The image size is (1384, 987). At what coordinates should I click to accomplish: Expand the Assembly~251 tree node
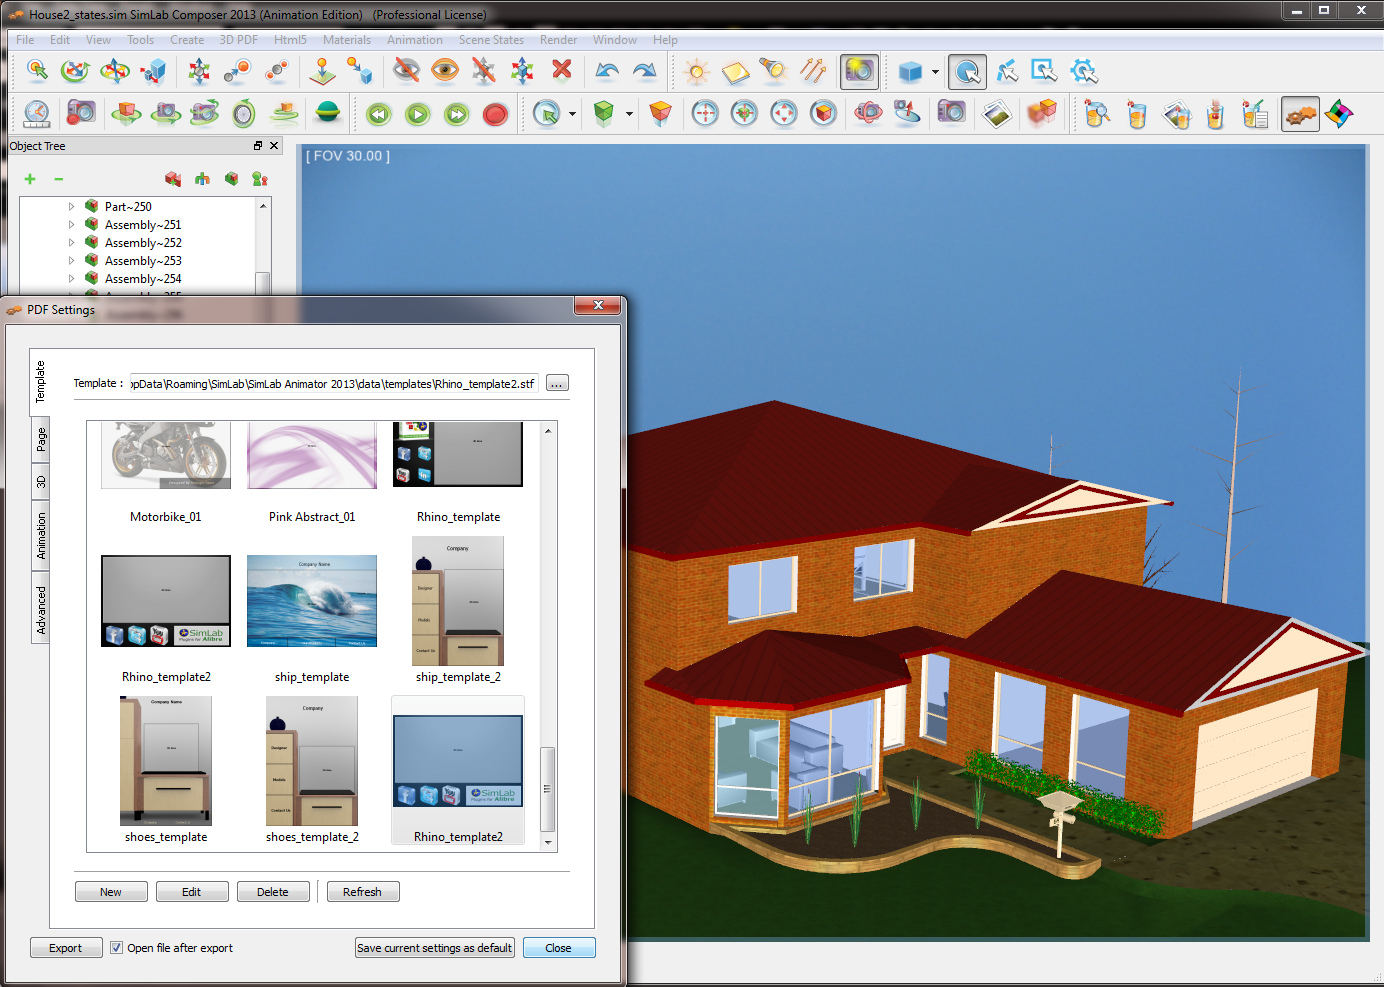click(x=71, y=225)
